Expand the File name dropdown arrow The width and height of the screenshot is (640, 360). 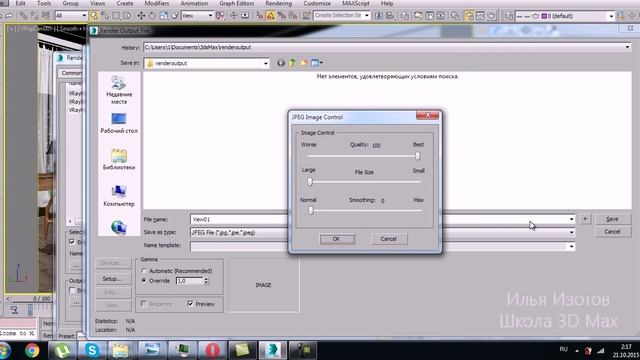click(571, 220)
